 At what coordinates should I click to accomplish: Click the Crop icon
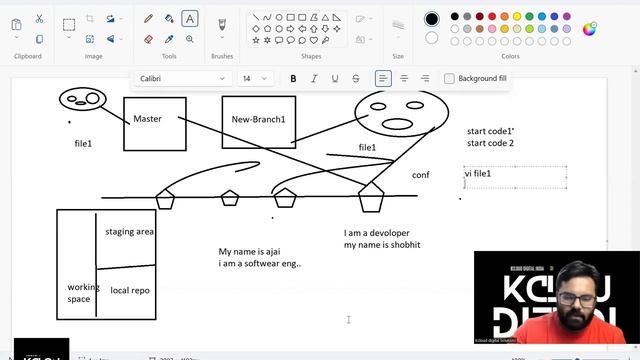click(x=90, y=18)
